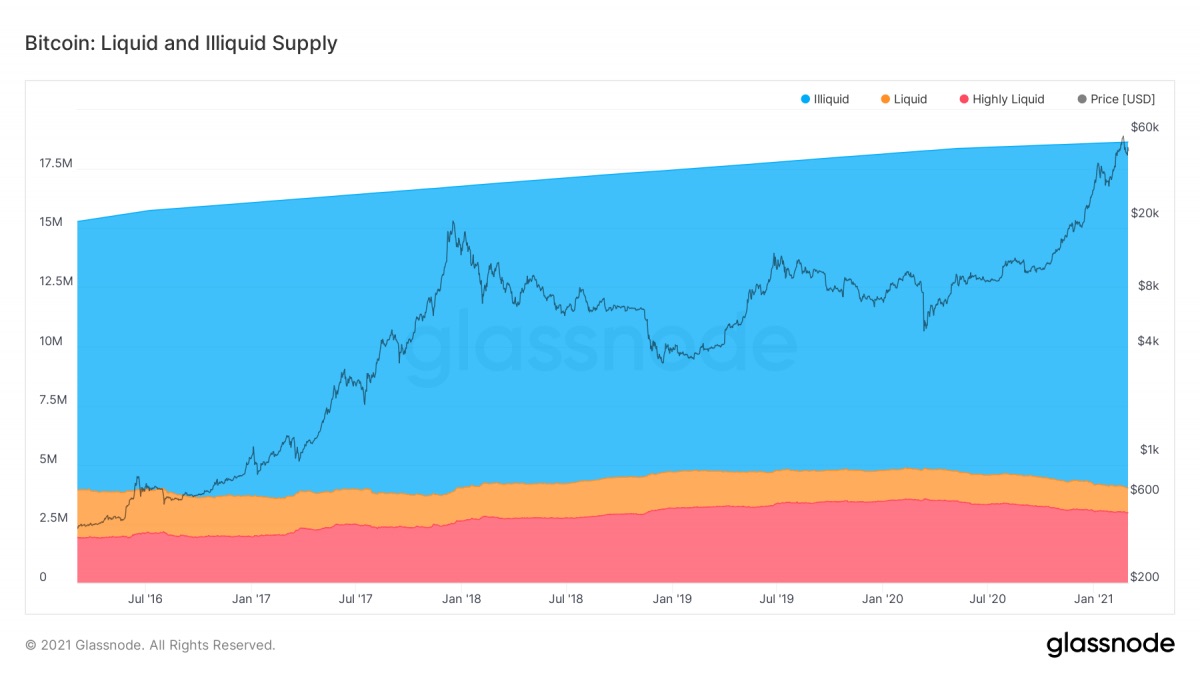The image size is (1200, 675).
Task: Click the blue Illiquid legend dot
Action: (806, 99)
